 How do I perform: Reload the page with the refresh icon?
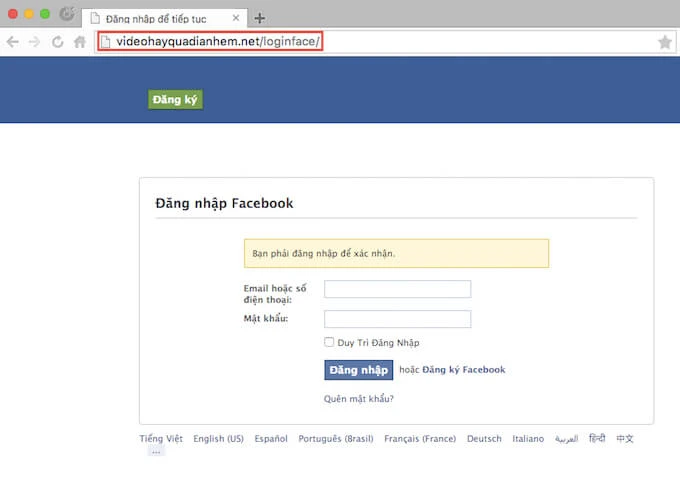[58, 42]
